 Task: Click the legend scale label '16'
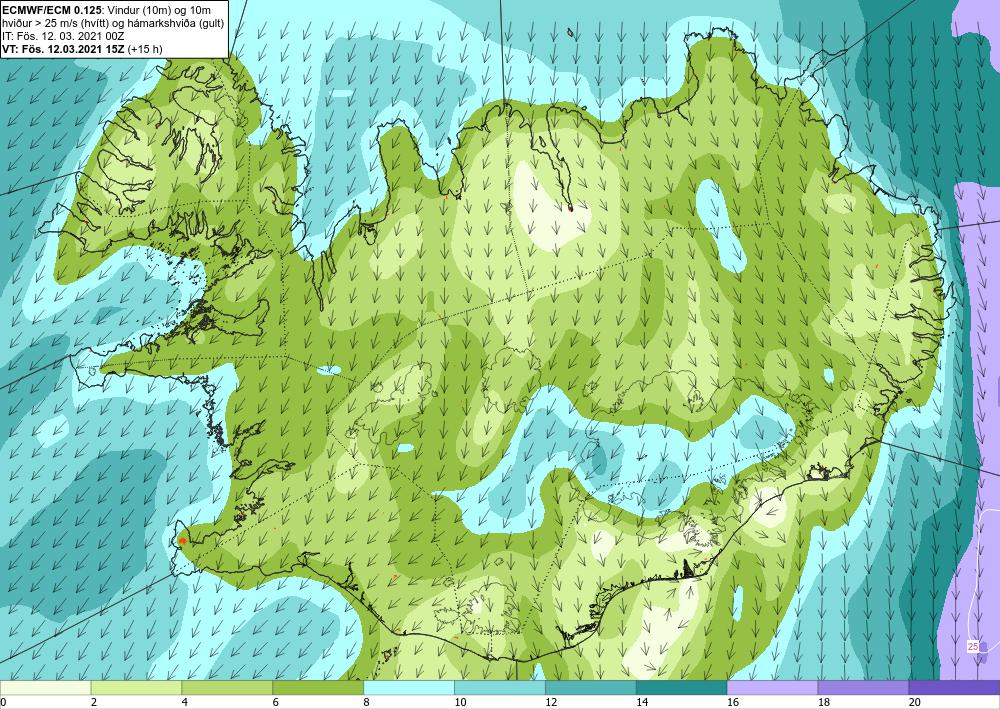[733, 703]
